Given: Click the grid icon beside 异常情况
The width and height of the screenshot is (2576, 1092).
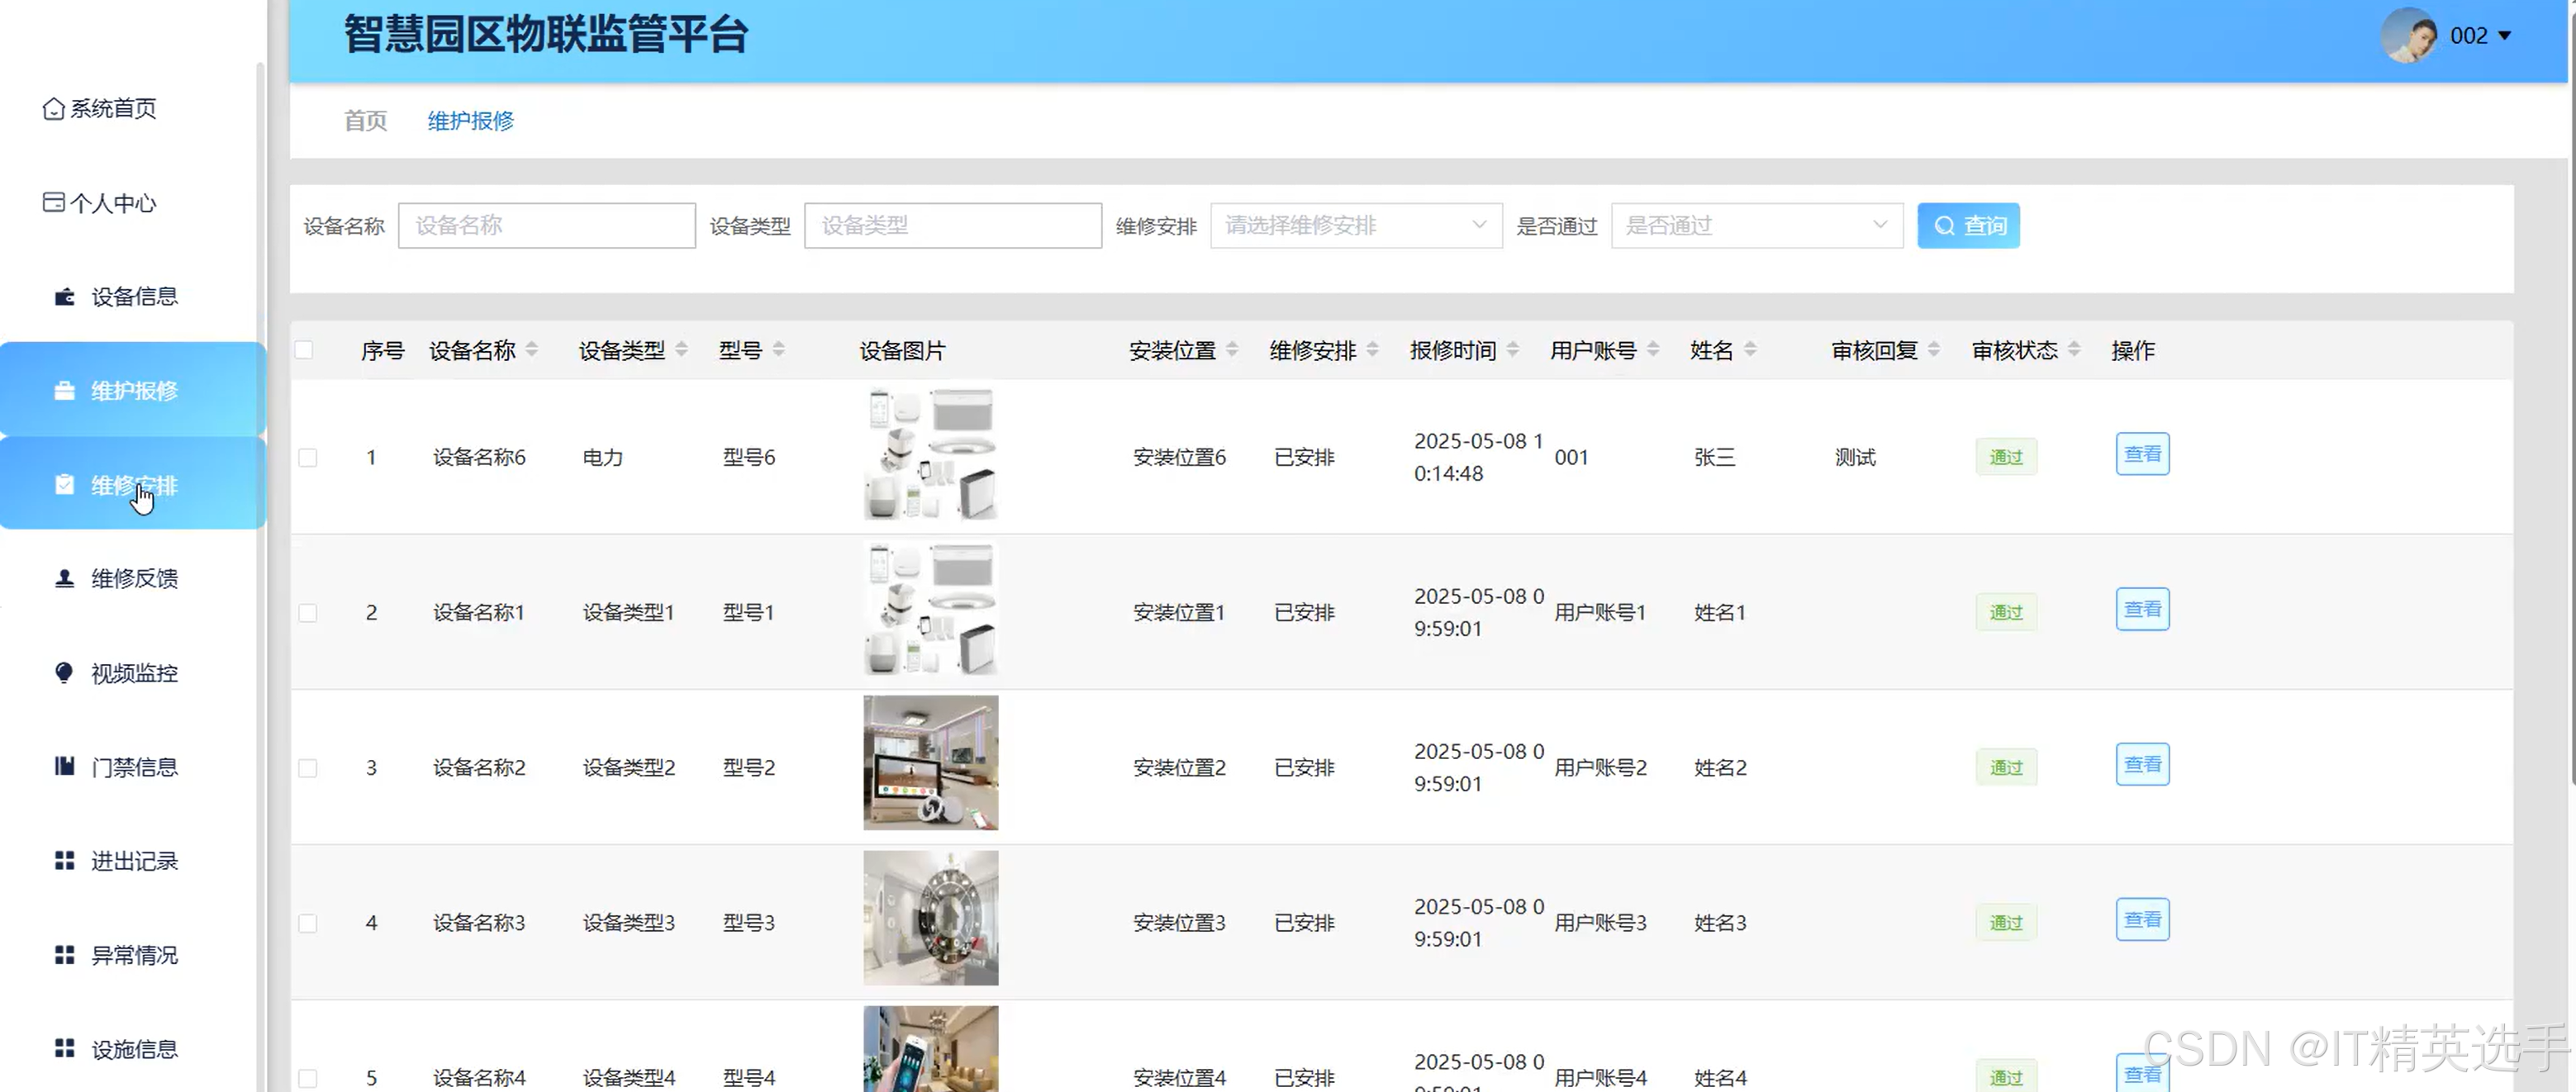Looking at the screenshot, I should pyautogui.click(x=65, y=955).
